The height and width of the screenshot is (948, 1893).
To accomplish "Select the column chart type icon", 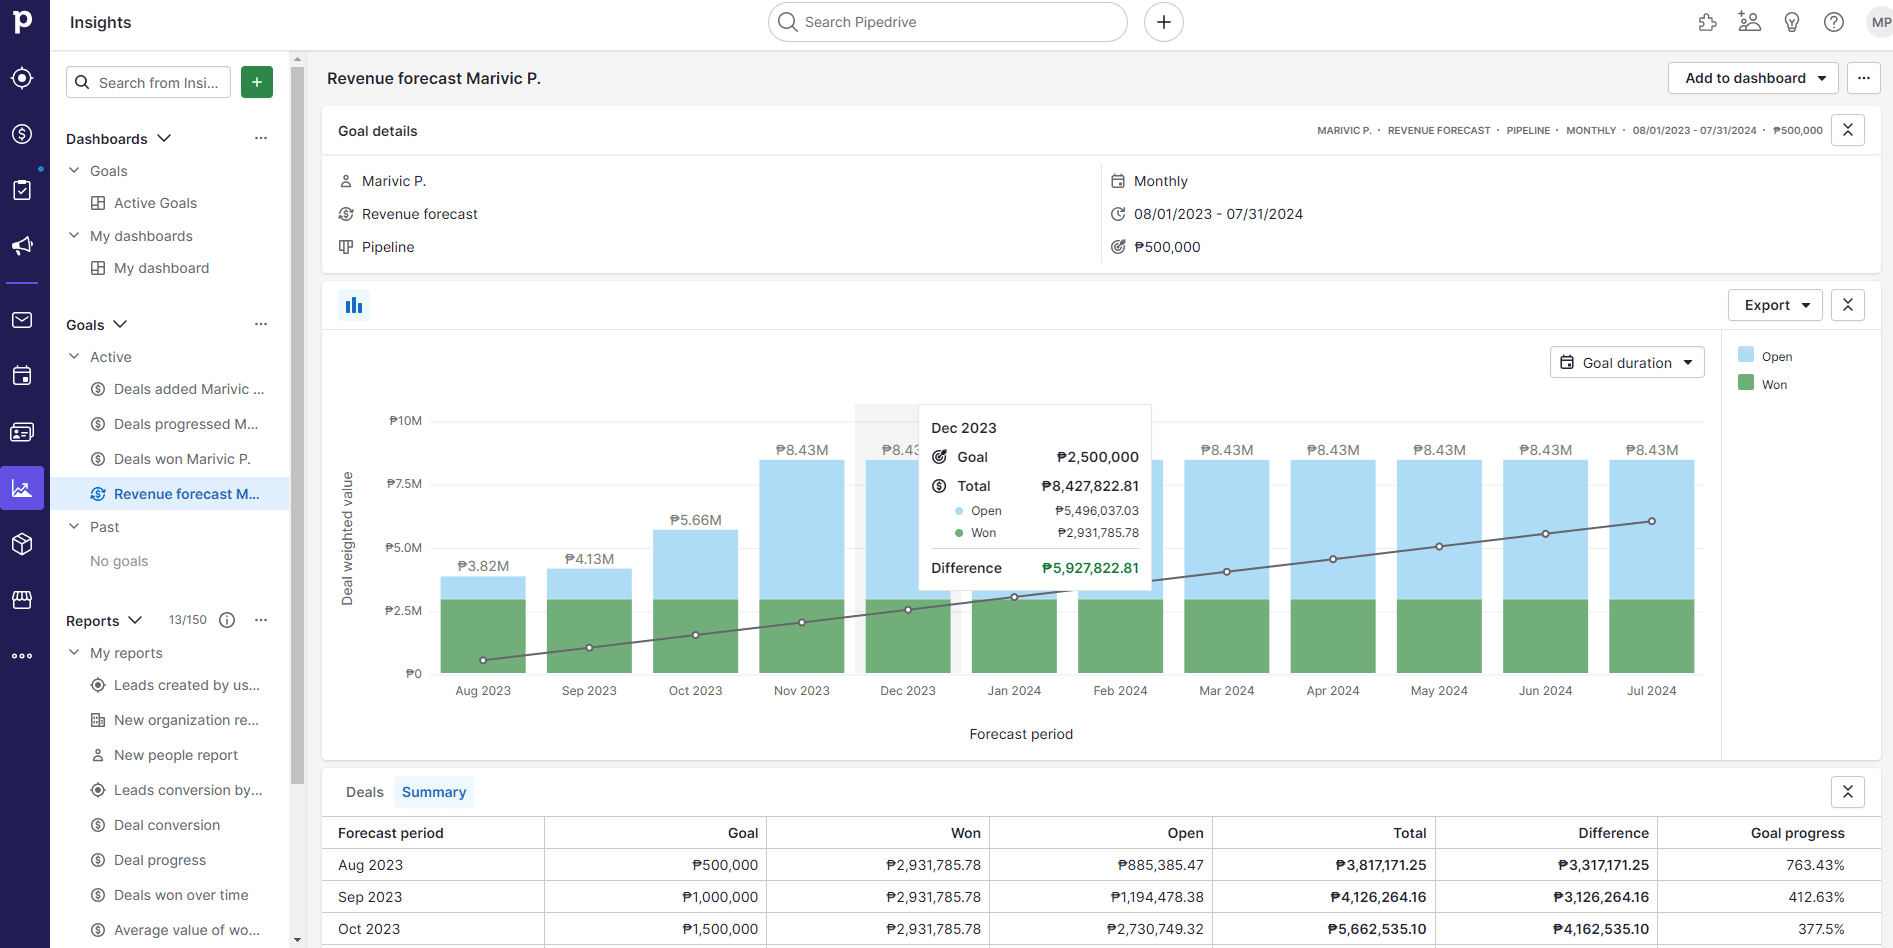I will pos(354,305).
